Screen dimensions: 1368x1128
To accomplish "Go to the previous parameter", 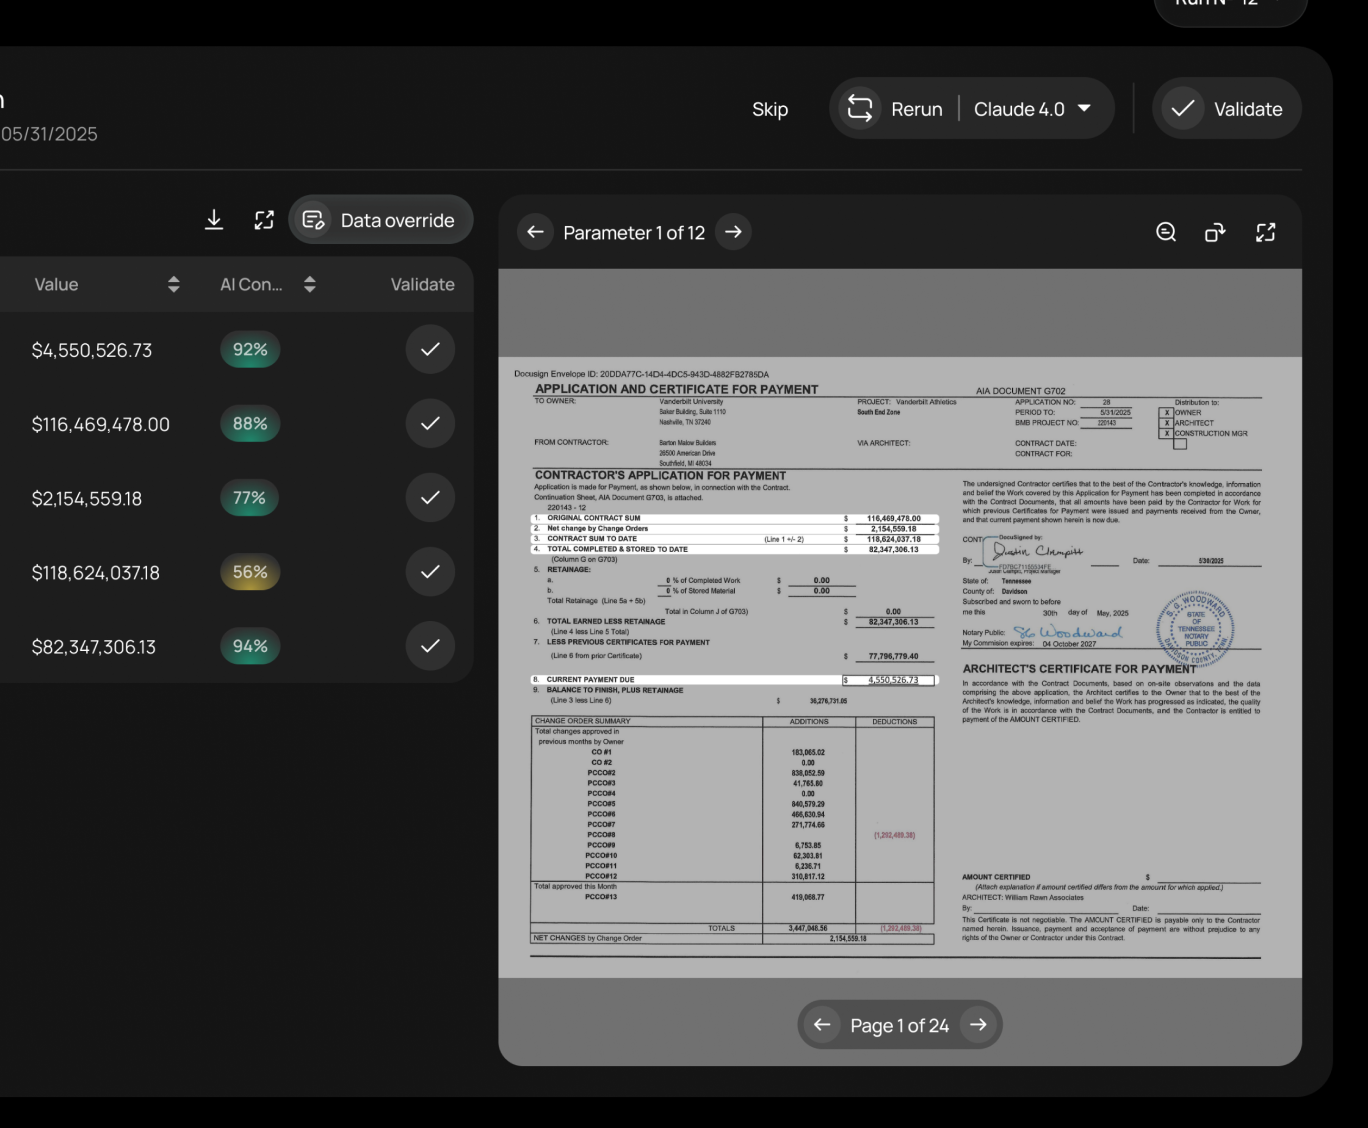I will point(535,232).
